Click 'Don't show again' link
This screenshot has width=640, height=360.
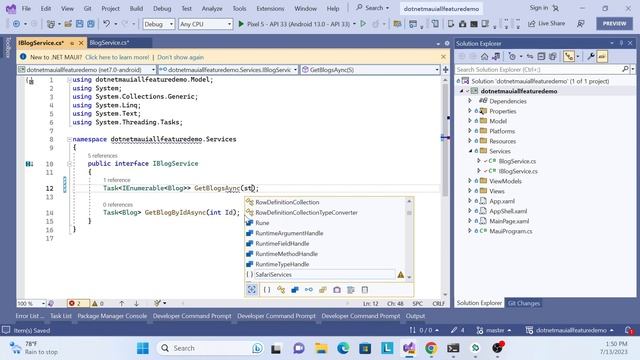pyautogui.click(x=180, y=57)
